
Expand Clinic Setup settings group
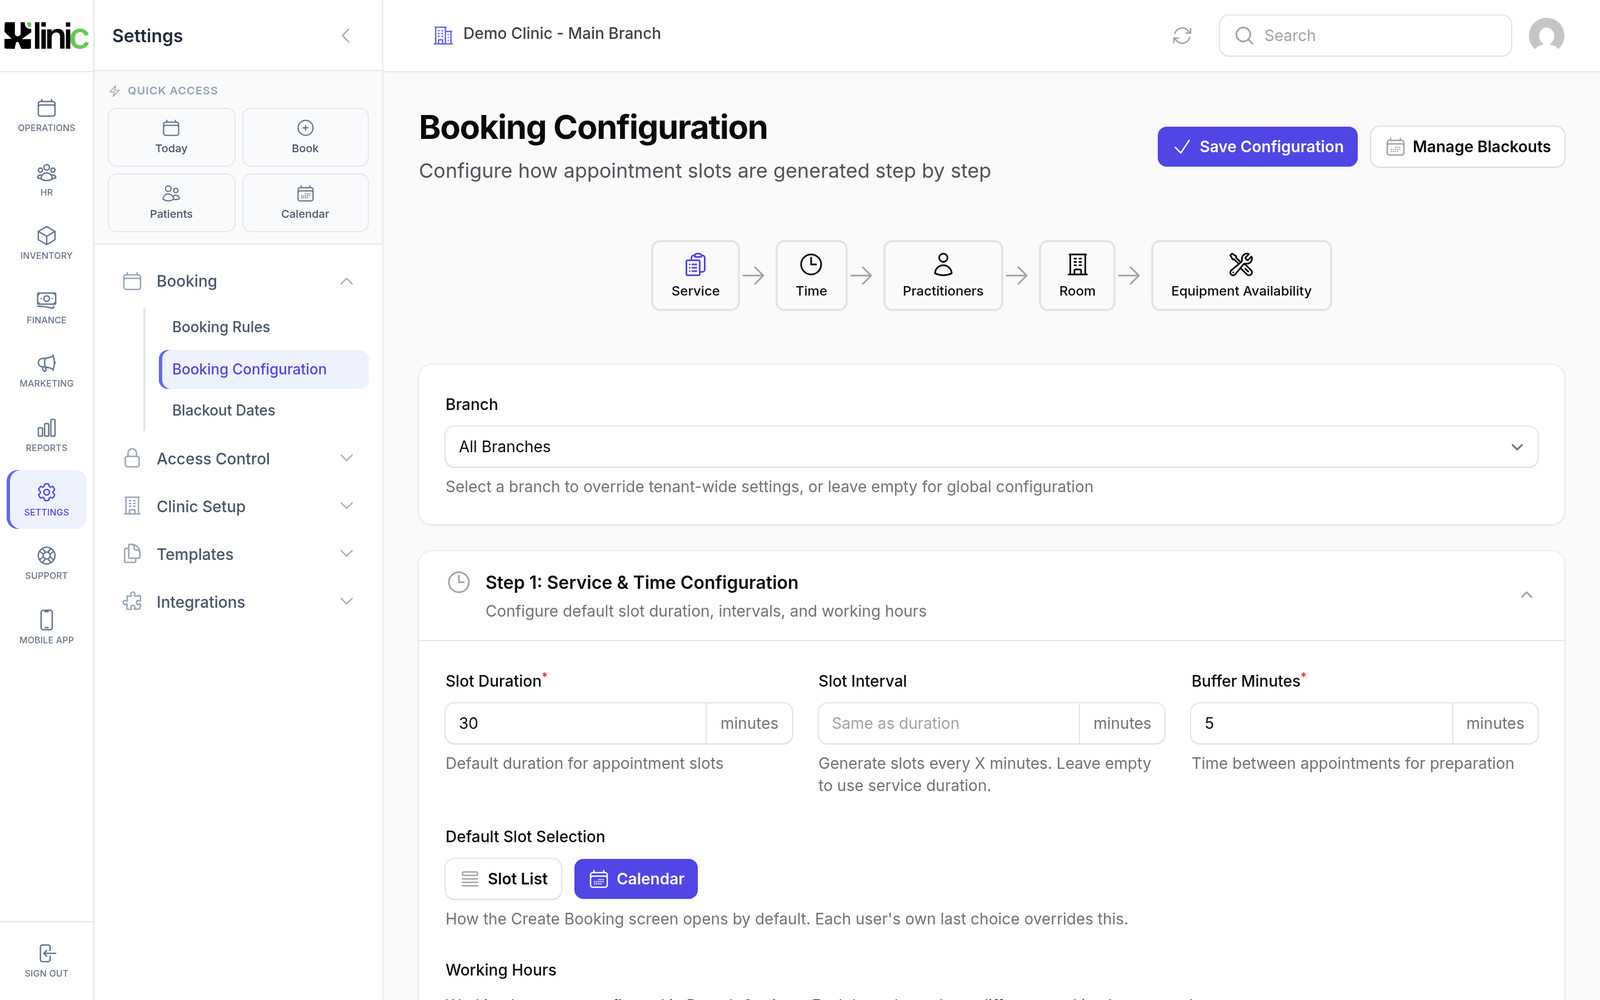[238, 506]
